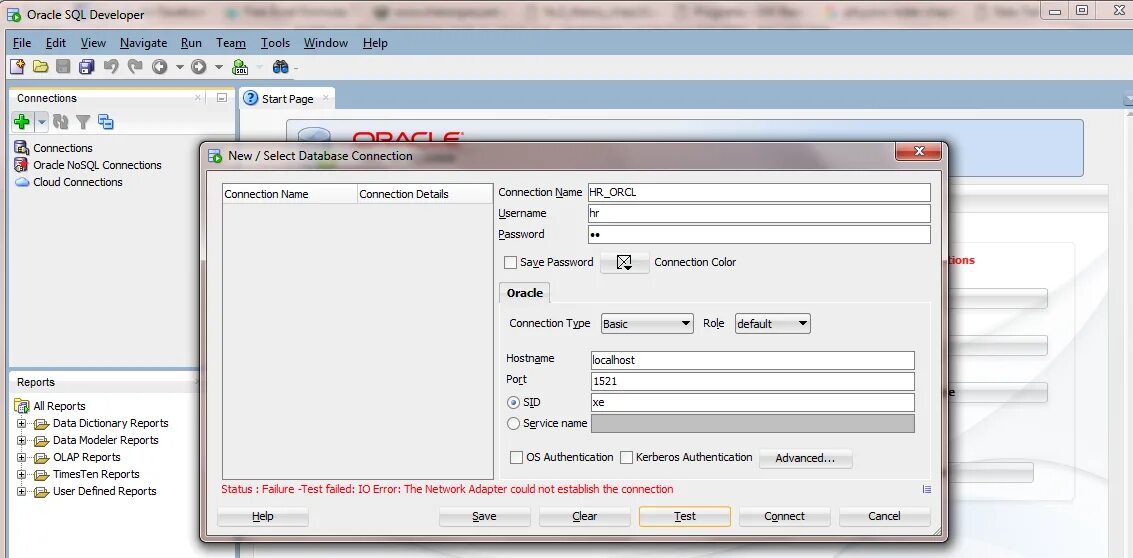Click the New file toolbar icon
Screen dimensions: 1133x558
coord(17,66)
